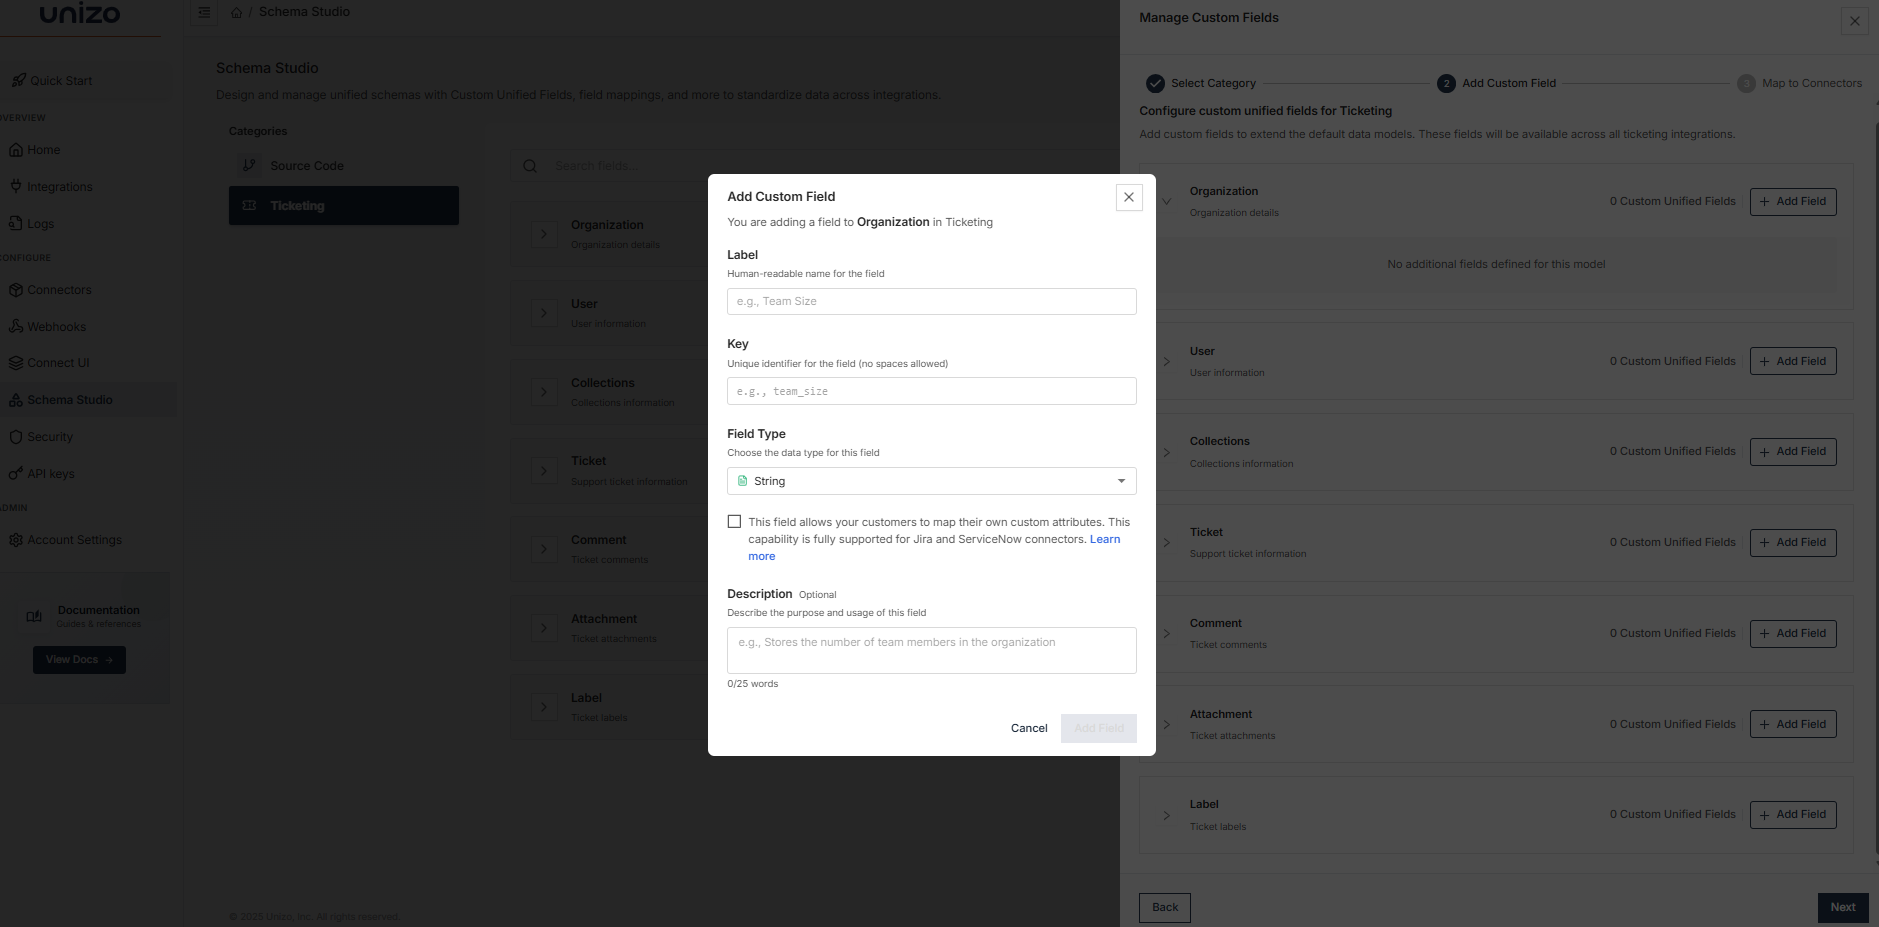The width and height of the screenshot is (1879, 927).
Task: Click the View Docs button
Action: click(x=79, y=659)
